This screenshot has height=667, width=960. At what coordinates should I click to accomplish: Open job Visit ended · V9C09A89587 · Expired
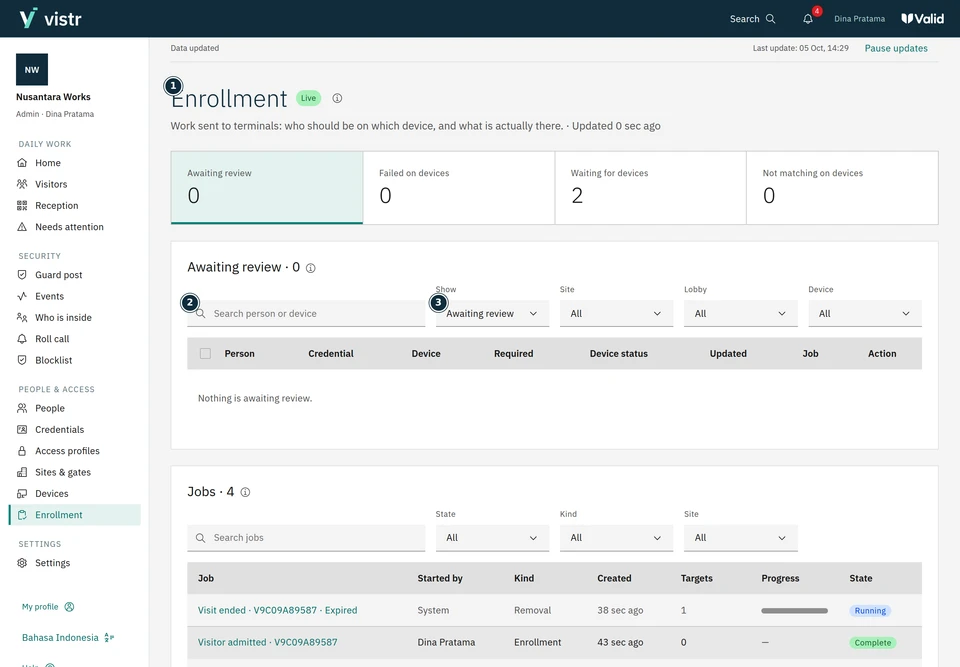click(x=277, y=610)
